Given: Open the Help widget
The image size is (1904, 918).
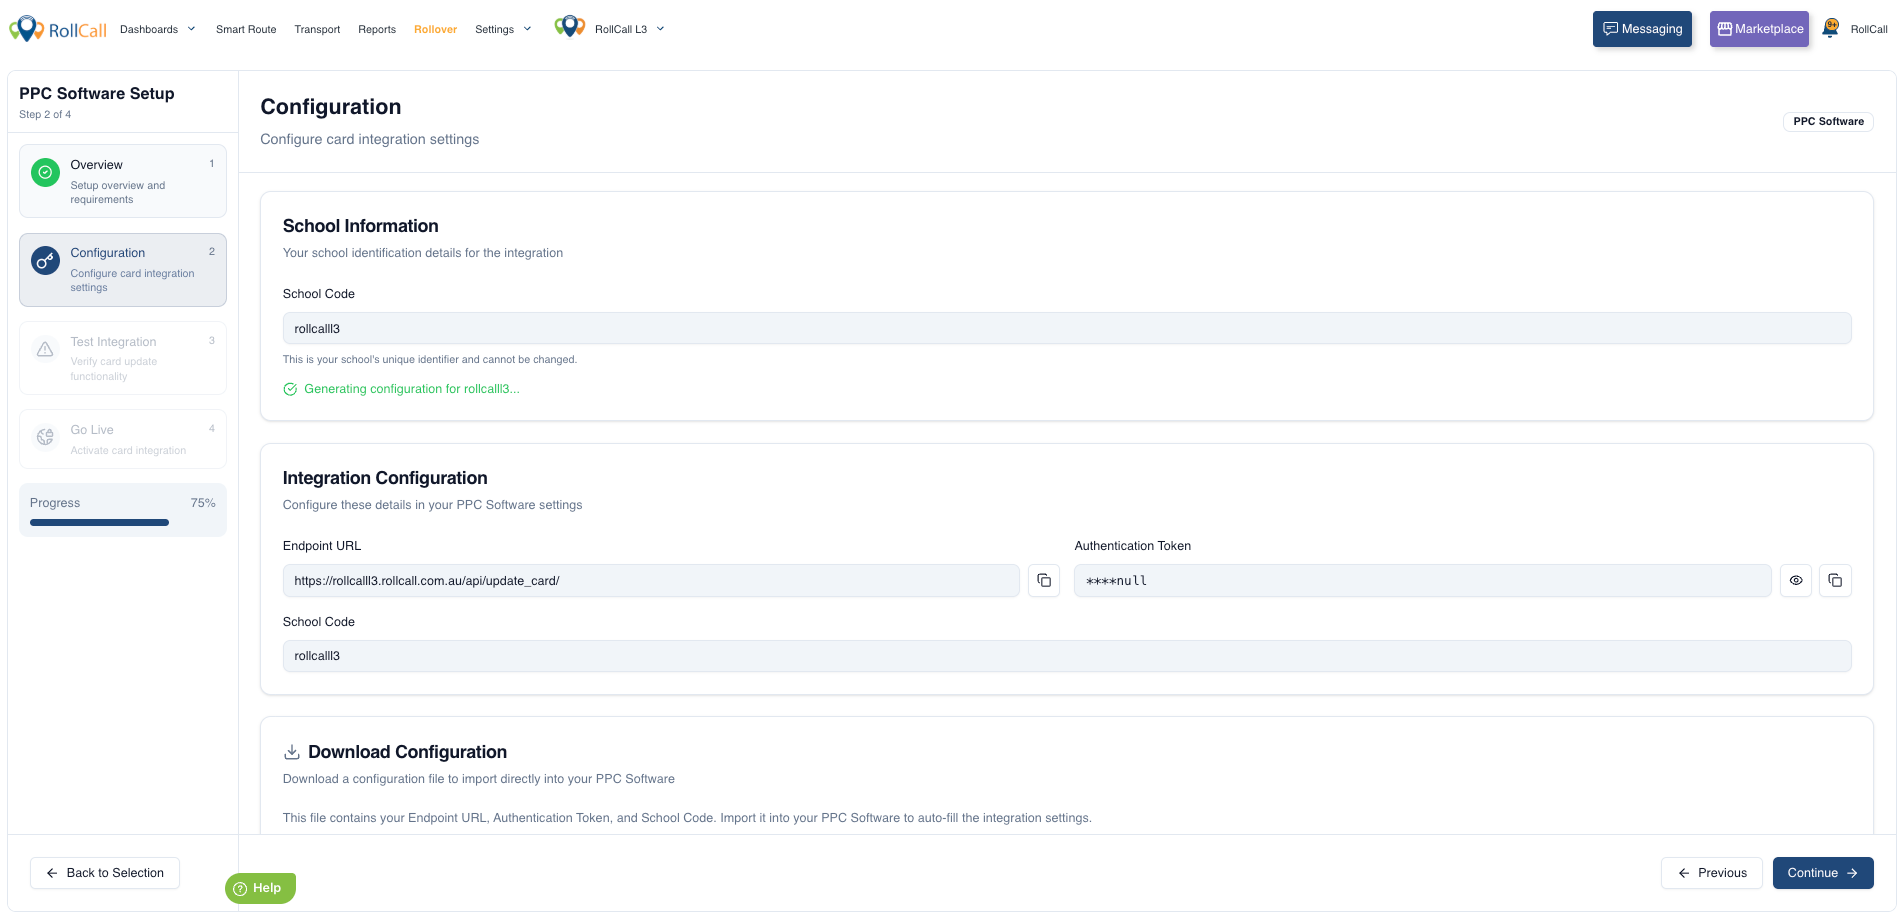Looking at the screenshot, I should (260, 888).
